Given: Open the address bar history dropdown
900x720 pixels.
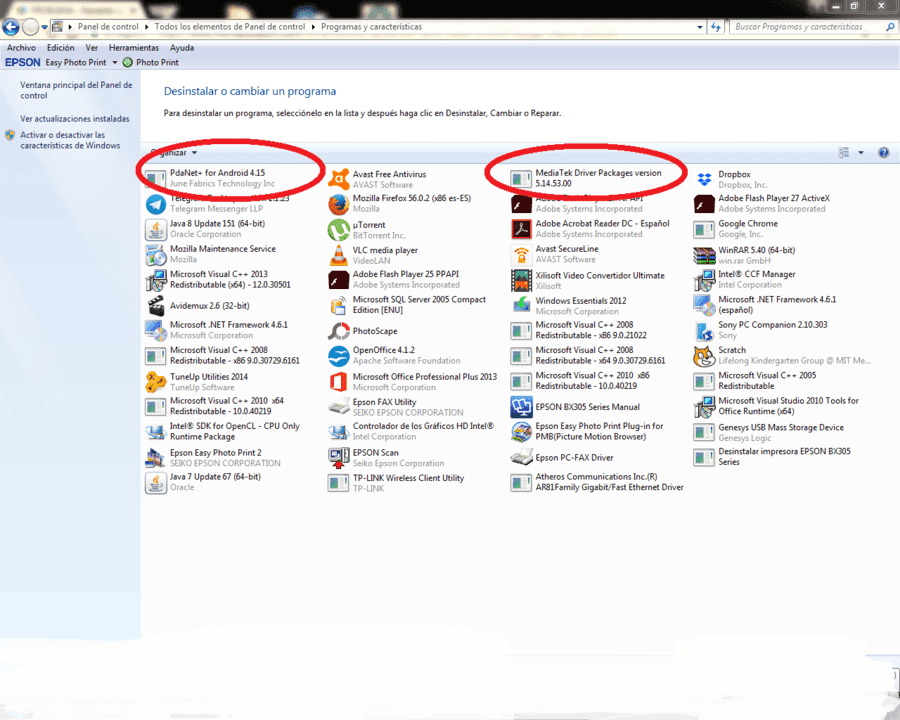Looking at the screenshot, I should [699, 27].
